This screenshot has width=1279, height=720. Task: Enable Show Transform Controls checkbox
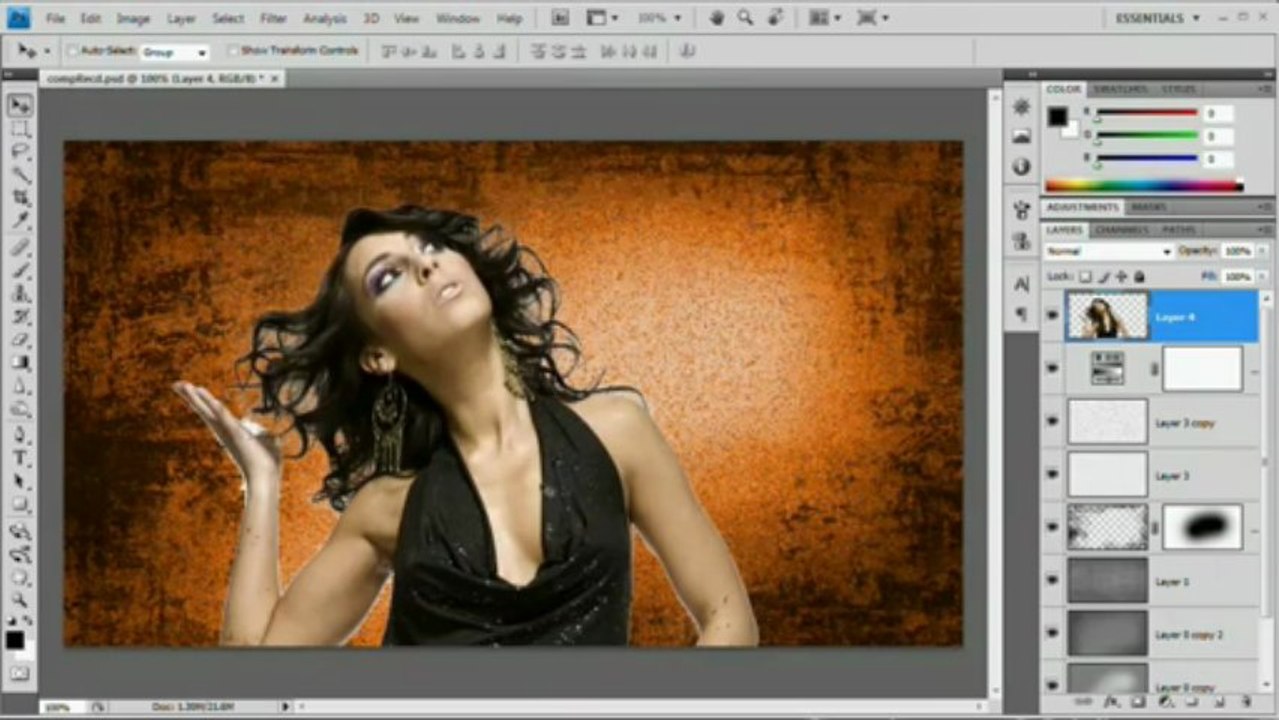pos(233,50)
